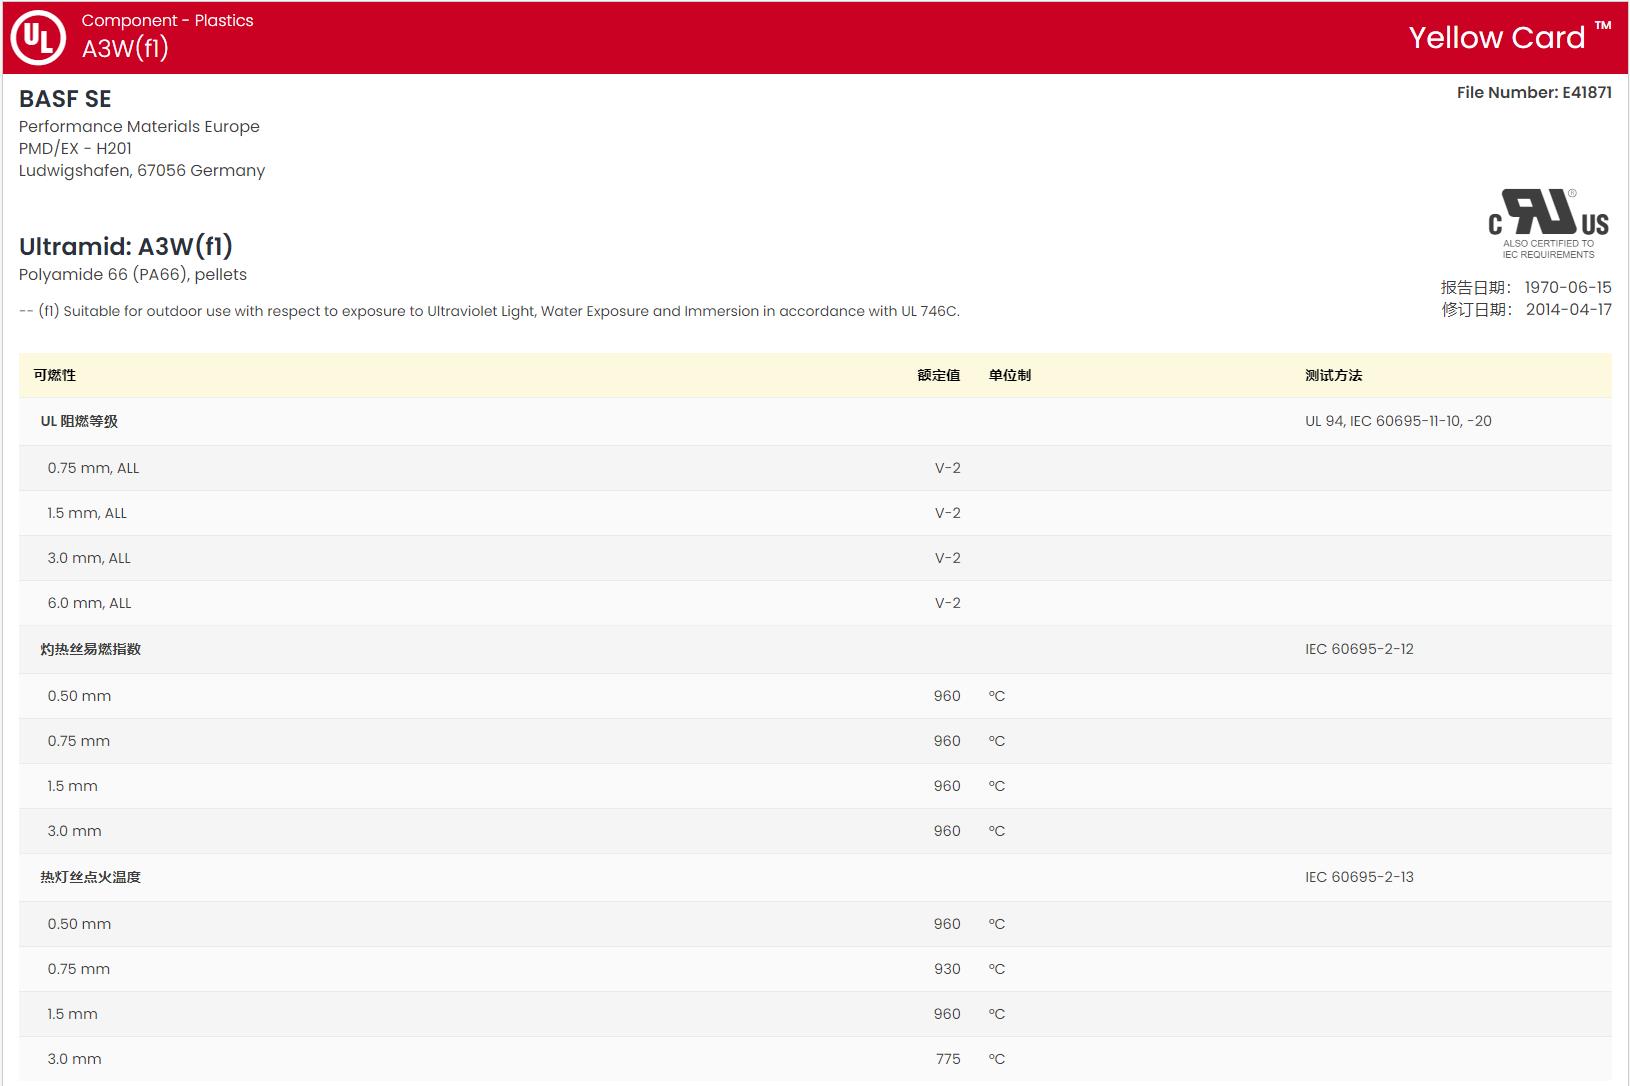
Task: Click the UL logo icon in header
Action: pos(38,38)
